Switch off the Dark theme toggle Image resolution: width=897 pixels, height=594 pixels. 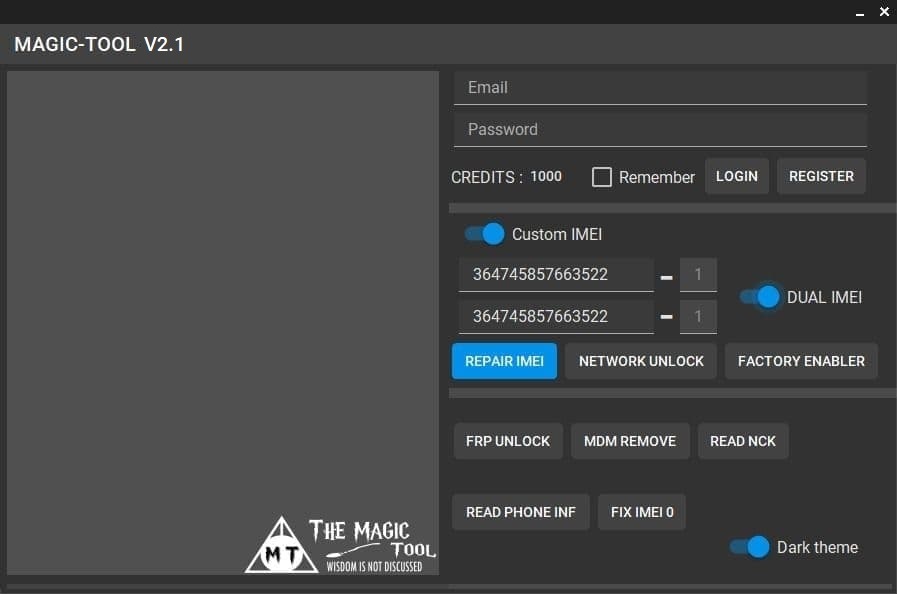click(x=748, y=547)
